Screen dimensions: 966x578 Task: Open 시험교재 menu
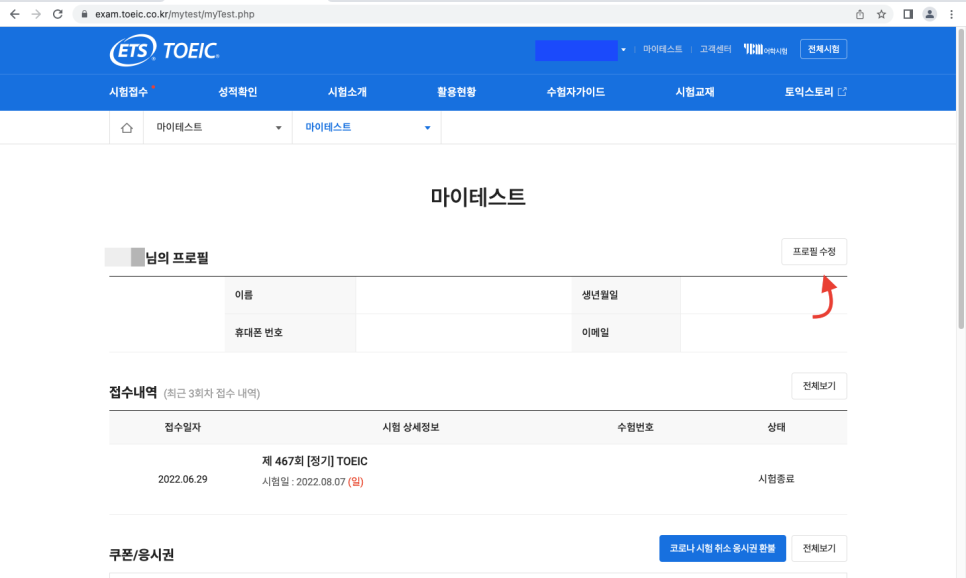point(695,92)
